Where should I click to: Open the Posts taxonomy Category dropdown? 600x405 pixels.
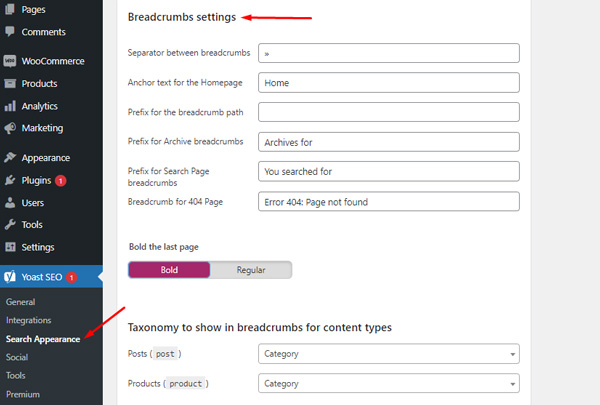pos(389,354)
